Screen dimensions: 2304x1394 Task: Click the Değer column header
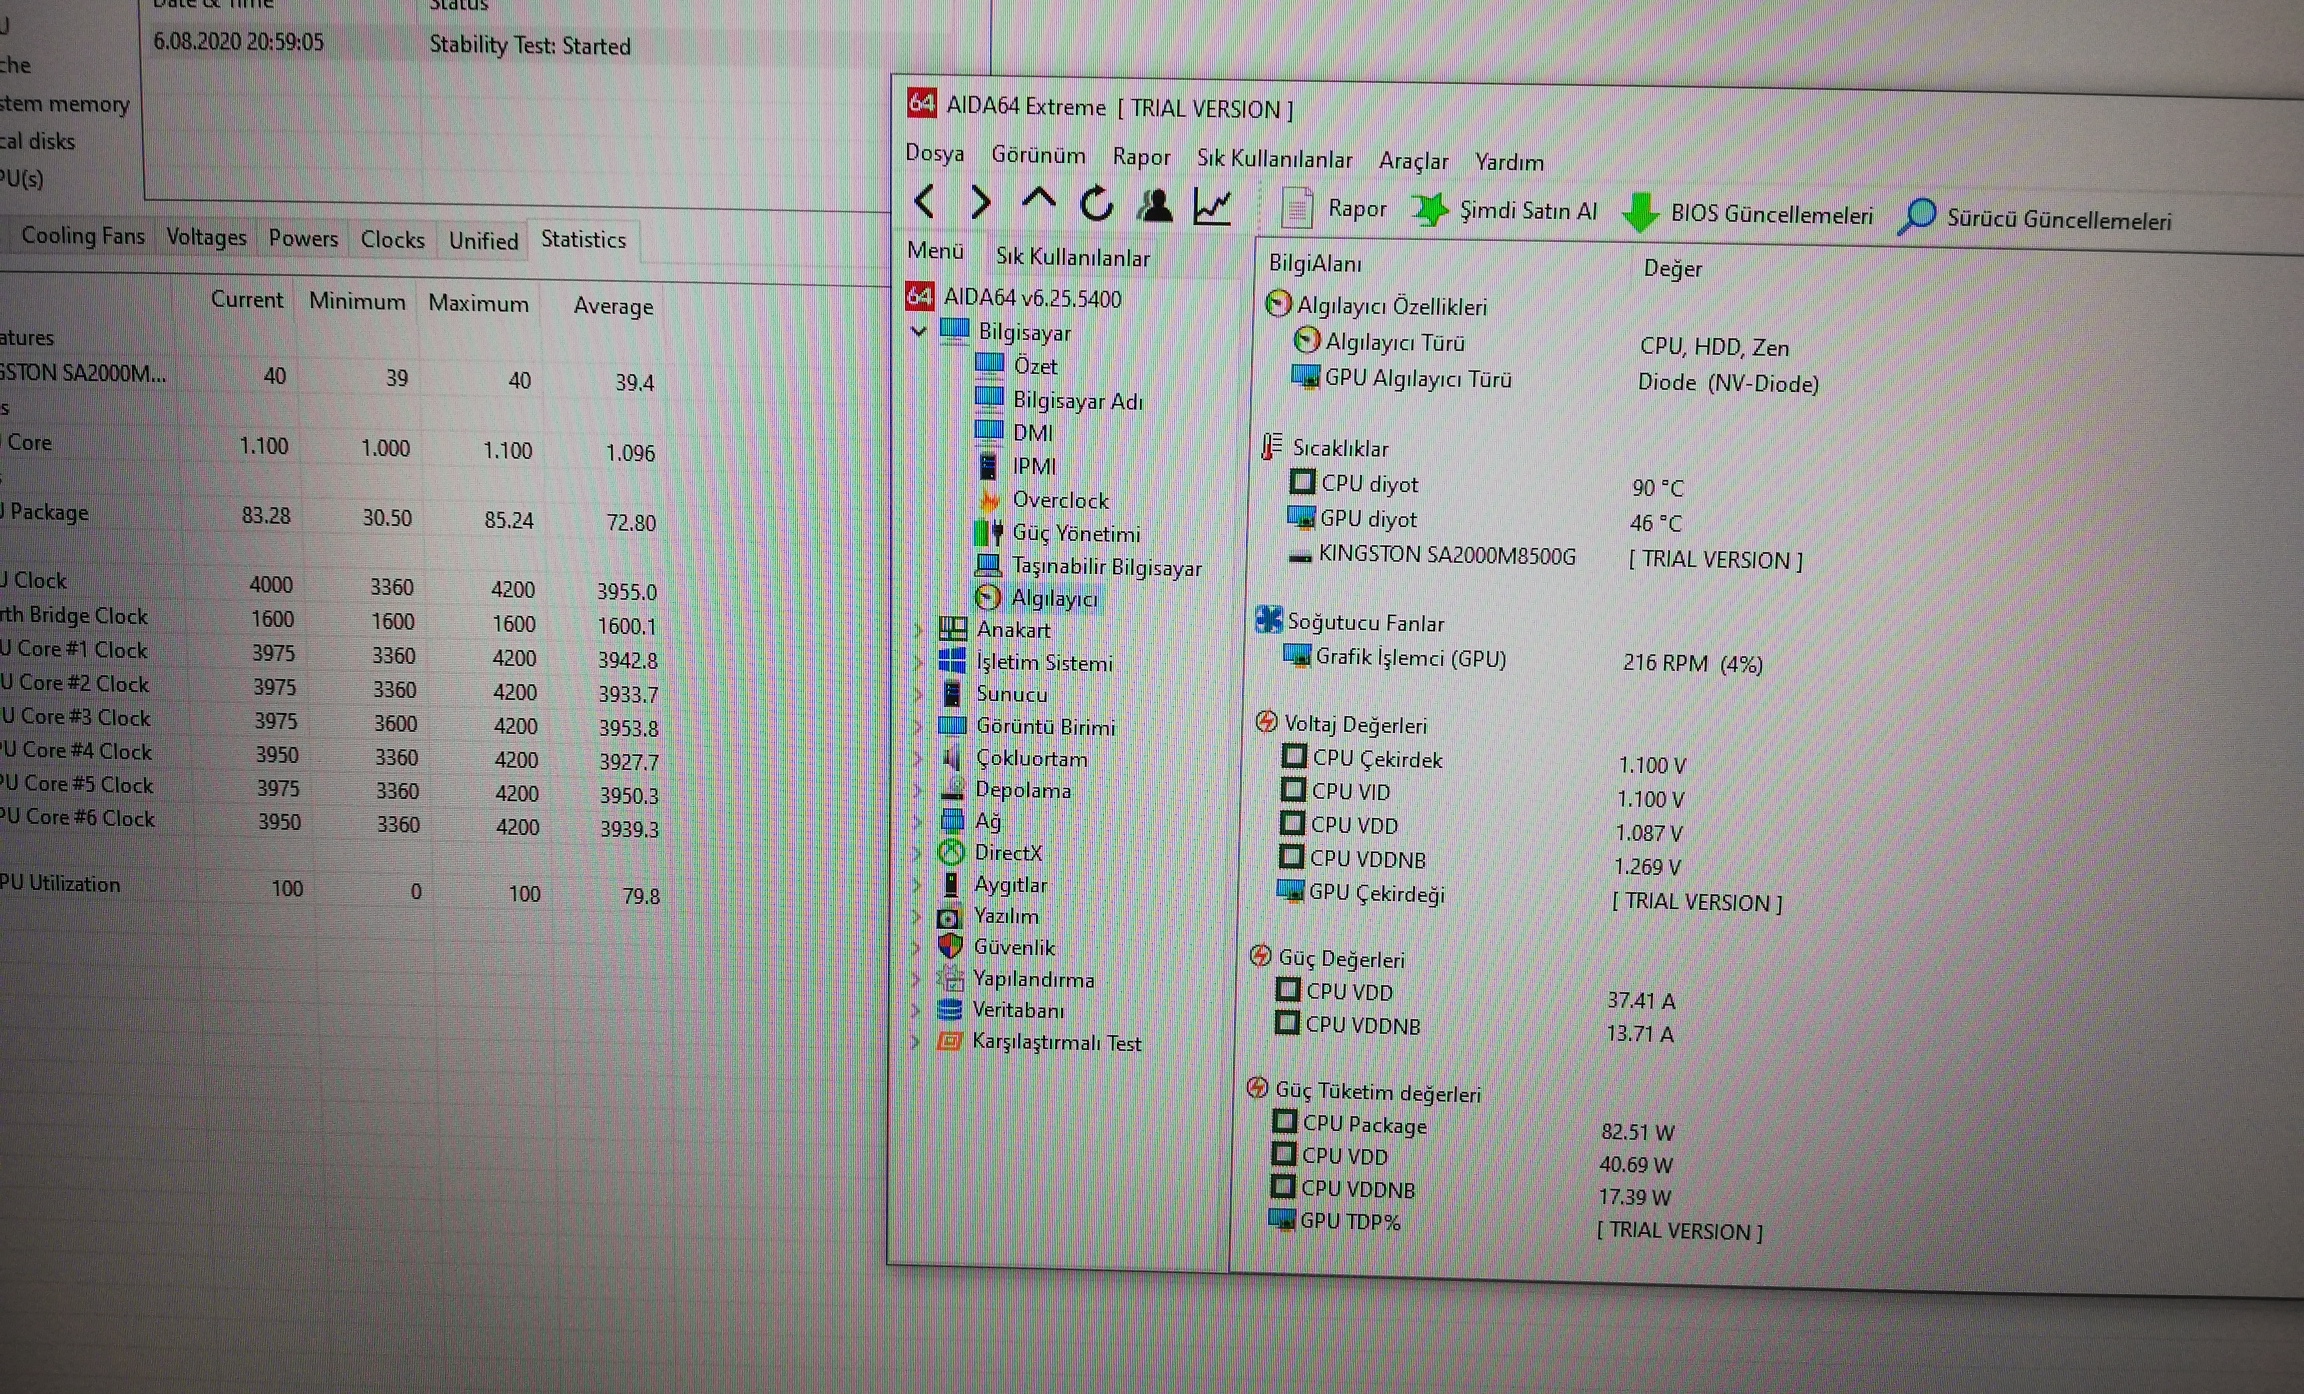pos(1672,268)
